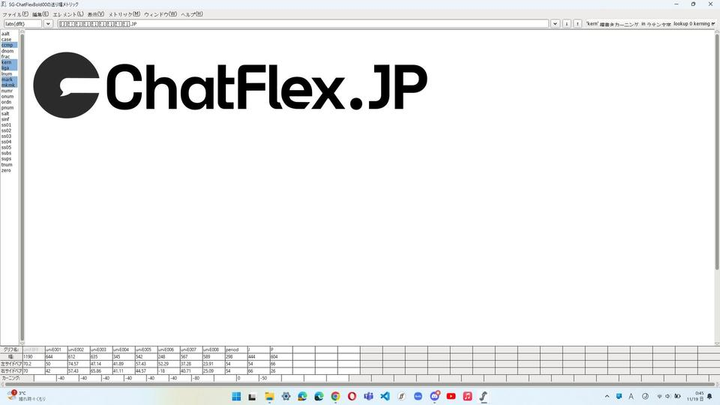Click the width cell showing 644
This screenshot has width=720, height=405.
56,357
